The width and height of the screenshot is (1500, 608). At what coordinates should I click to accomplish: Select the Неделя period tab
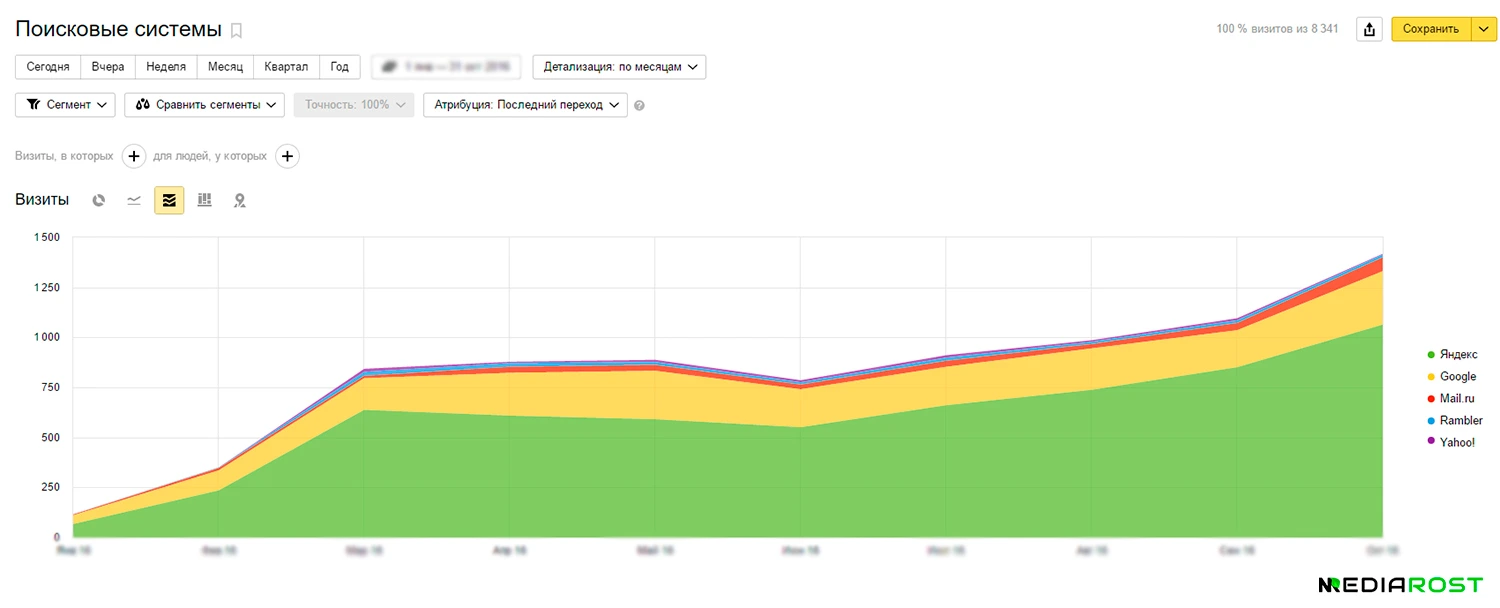click(x=166, y=67)
